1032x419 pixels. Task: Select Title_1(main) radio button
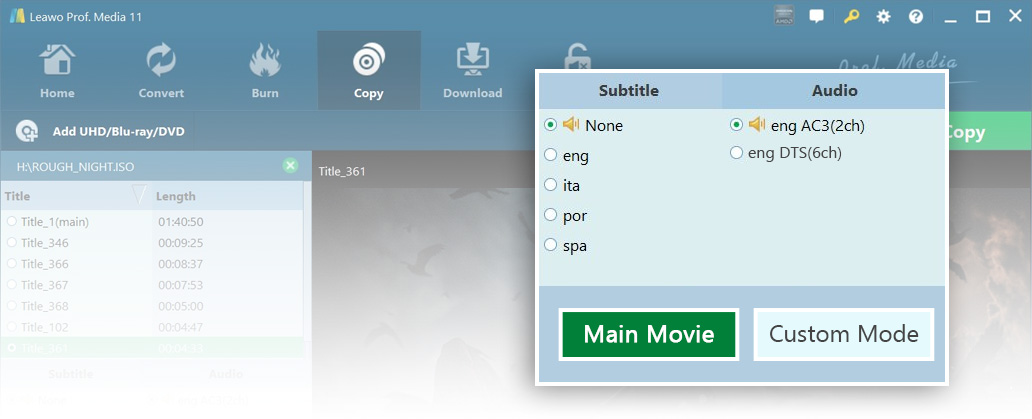pyautogui.click(x=11, y=222)
